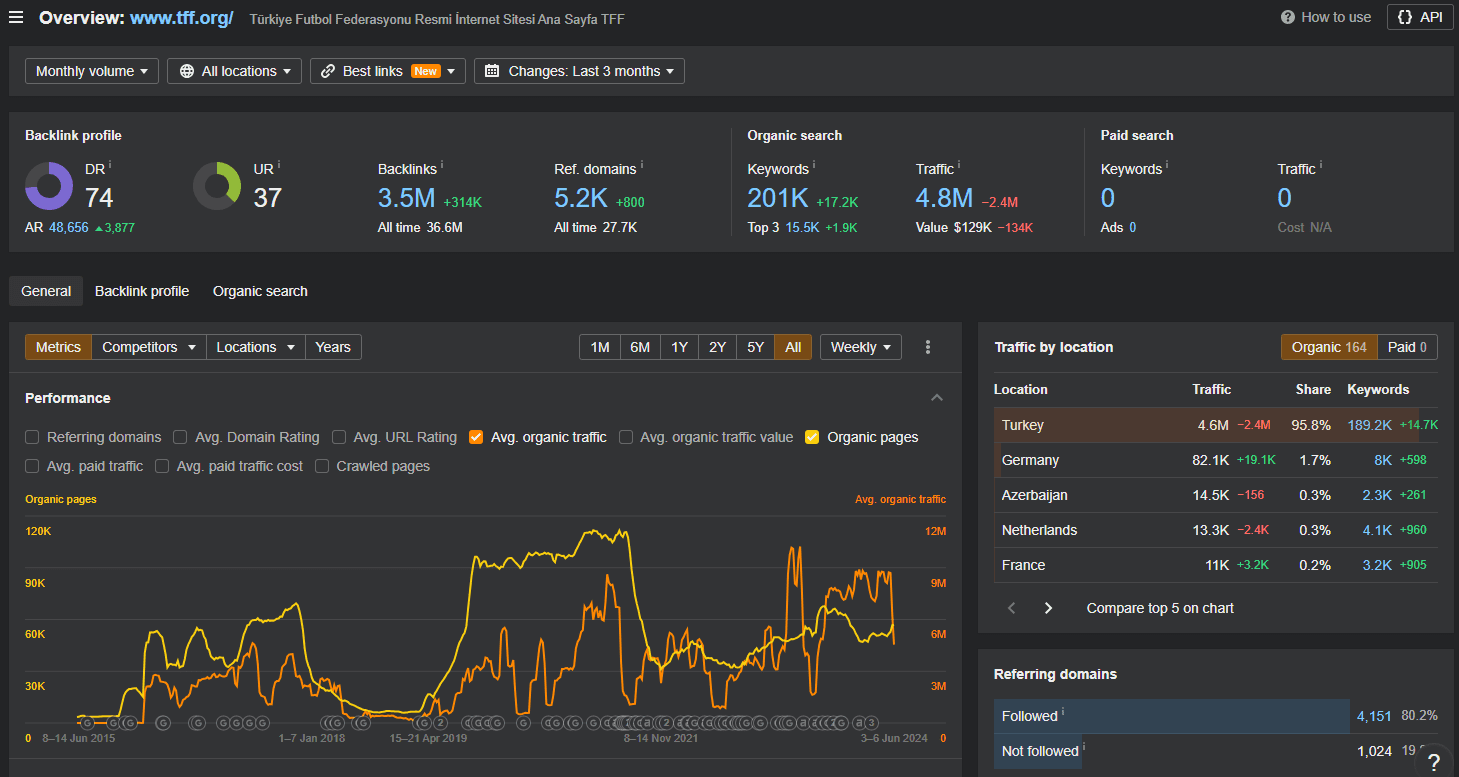Open the help question mark button
The width and height of the screenshot is (1459, 777).
1433,761
